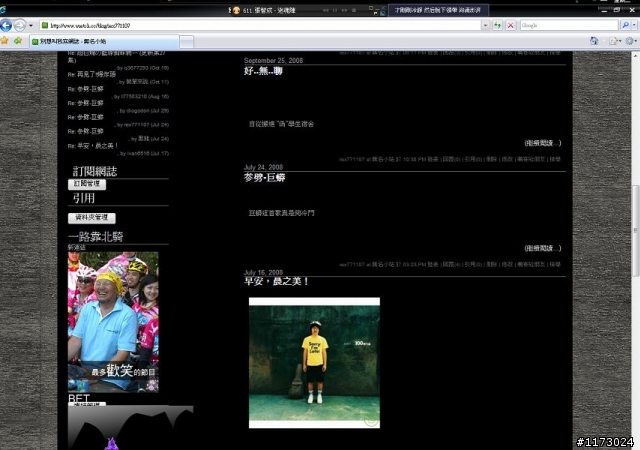Stop loading with the red X icon
Screen dimensions: 640x450
click(x=510, y=25)
